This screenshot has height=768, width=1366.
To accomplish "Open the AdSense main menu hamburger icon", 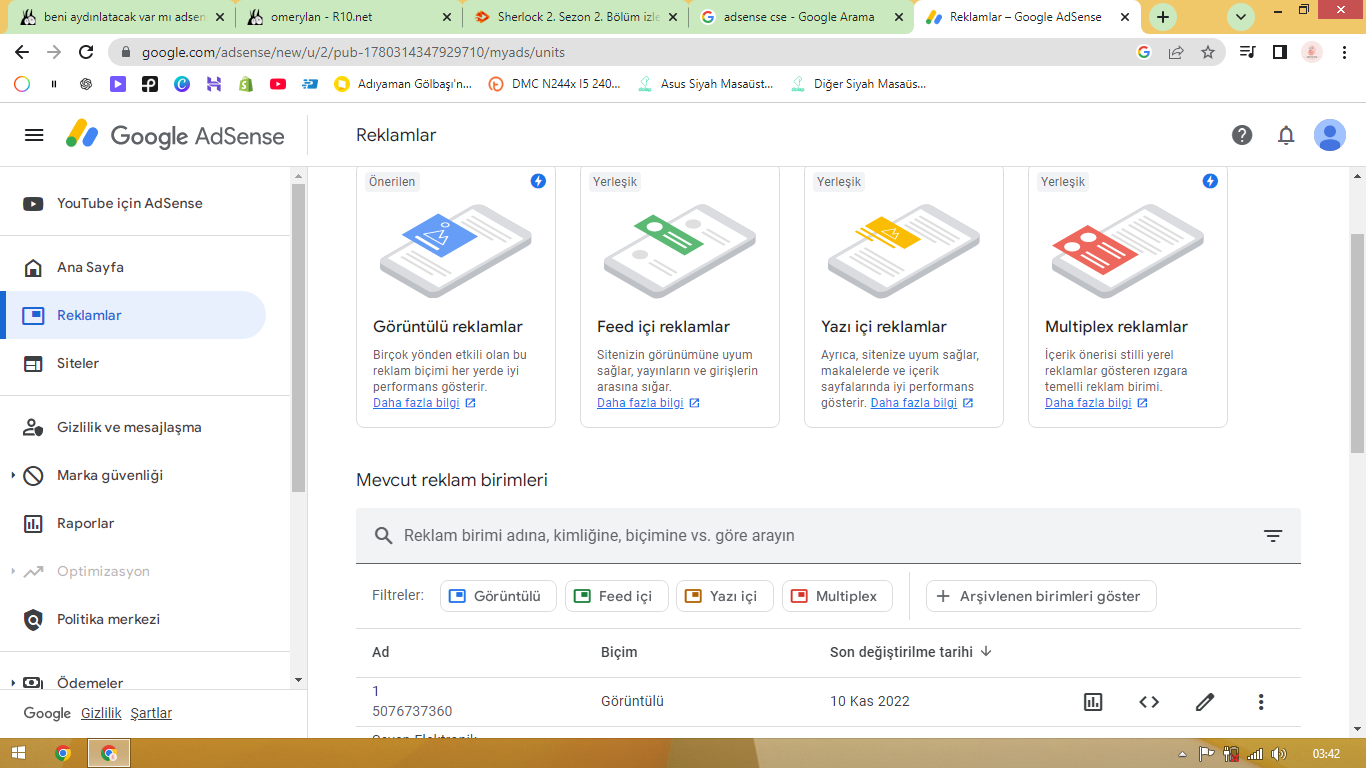I will (x=34, y=135).
